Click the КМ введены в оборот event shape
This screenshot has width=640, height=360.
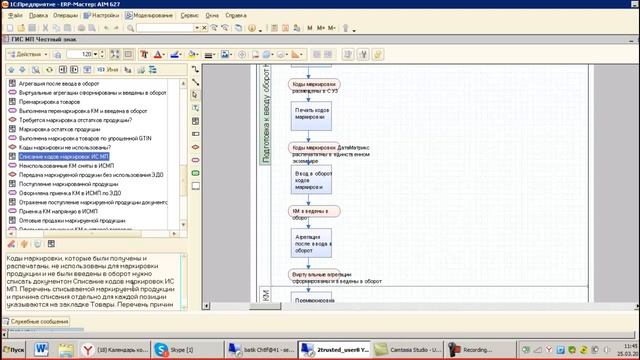[x=314, y=211]
